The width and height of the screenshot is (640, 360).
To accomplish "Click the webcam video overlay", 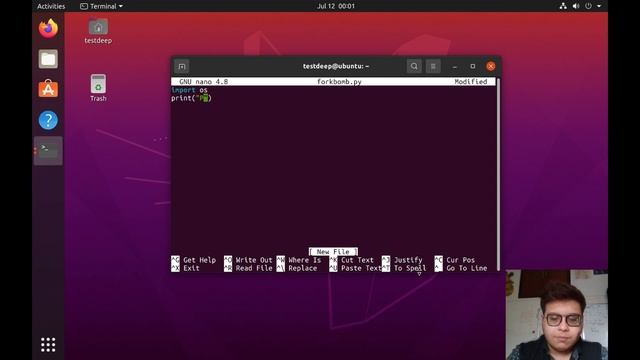I will point(556,315).
